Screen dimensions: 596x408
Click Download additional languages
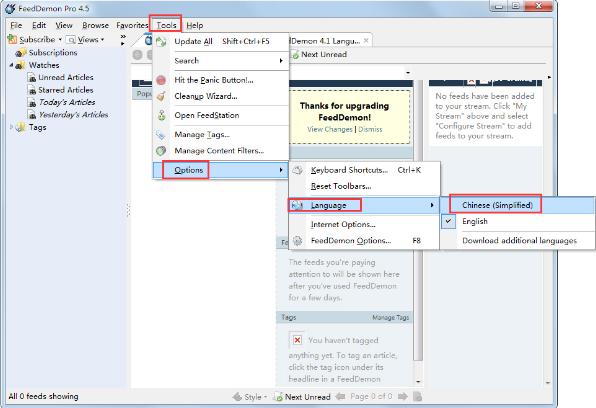(519, 241)
